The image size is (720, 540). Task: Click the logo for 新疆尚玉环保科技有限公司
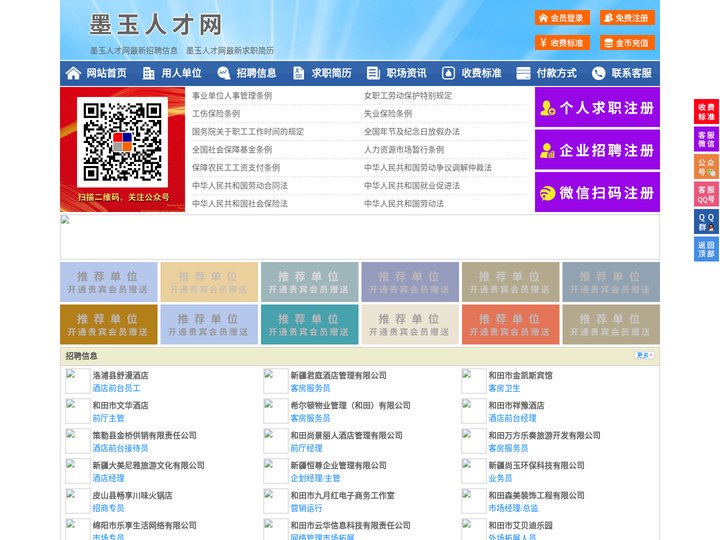(x=473, y=471)
